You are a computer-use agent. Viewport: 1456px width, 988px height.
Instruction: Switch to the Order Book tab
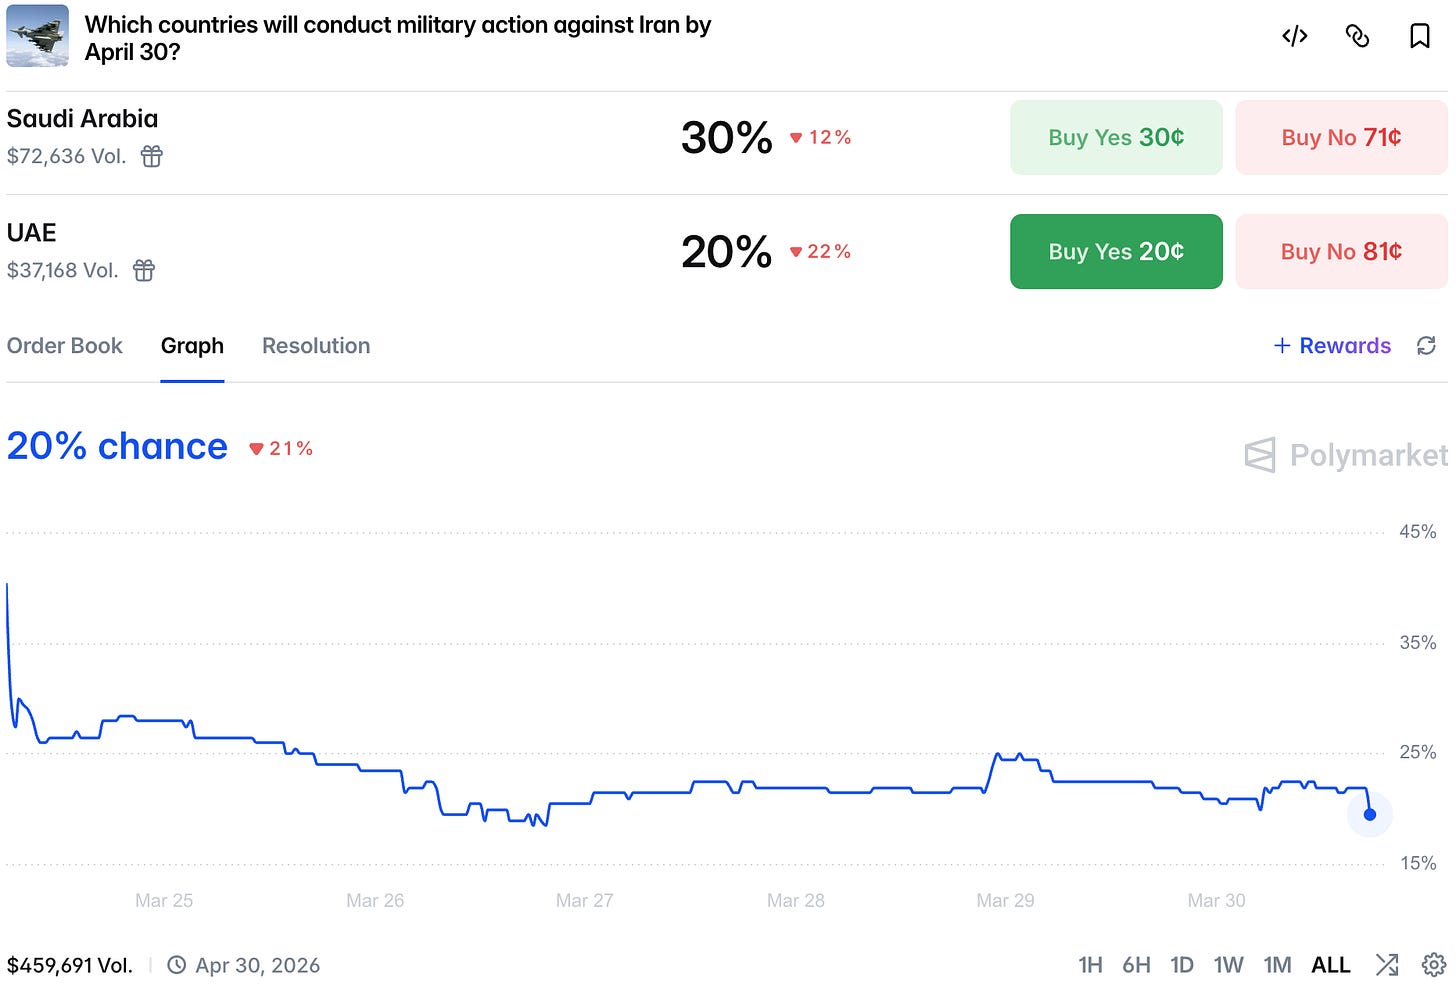pyautogui.click(x=65, y=346)
